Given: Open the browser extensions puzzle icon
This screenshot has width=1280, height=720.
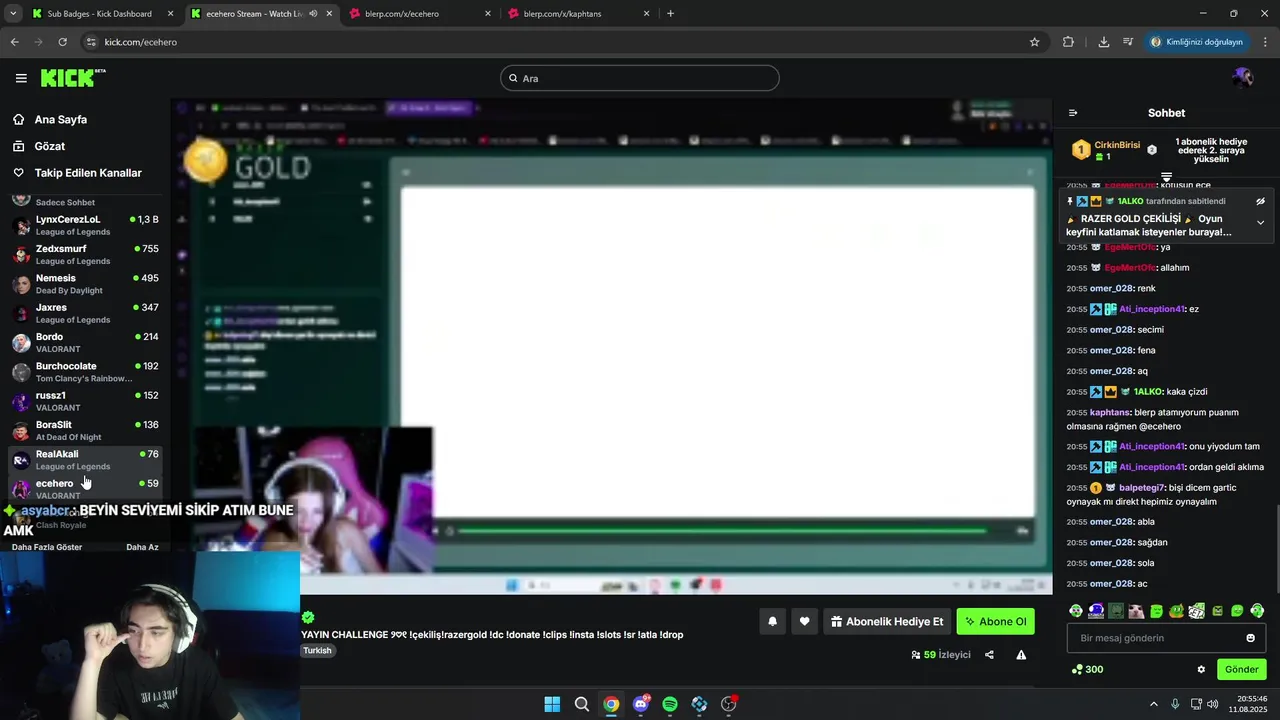Looking at the screenshot, I should click(x=1068, y=42).
